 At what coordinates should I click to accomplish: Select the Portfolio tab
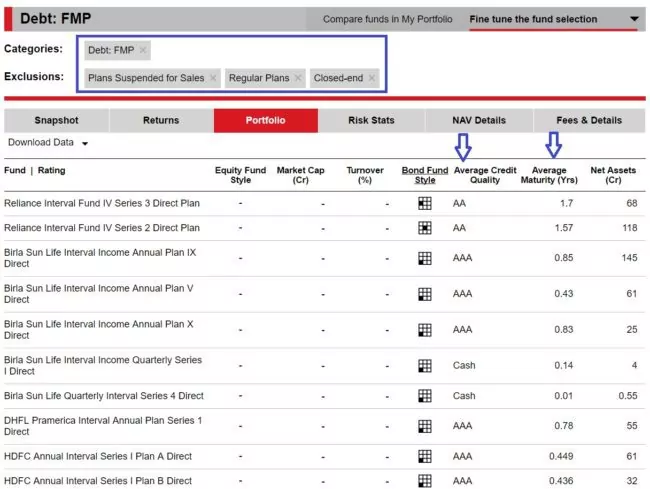click(x=266, y=120)
